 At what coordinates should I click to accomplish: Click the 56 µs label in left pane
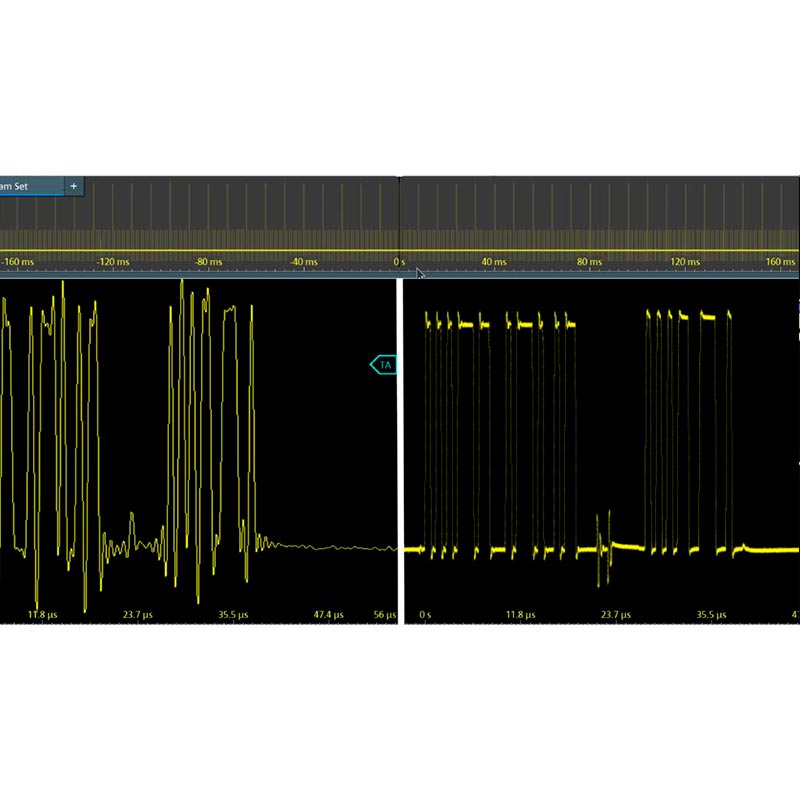(385, 614)
